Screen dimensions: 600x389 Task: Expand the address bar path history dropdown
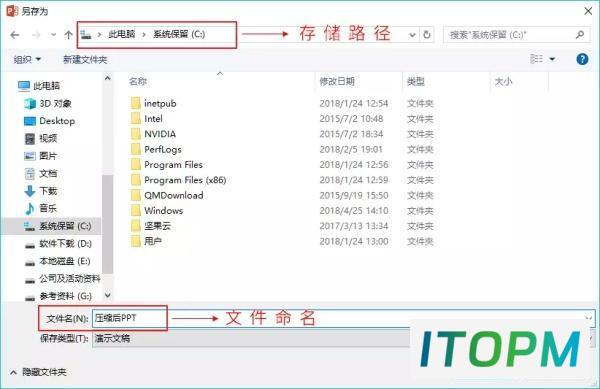point(412,35)
